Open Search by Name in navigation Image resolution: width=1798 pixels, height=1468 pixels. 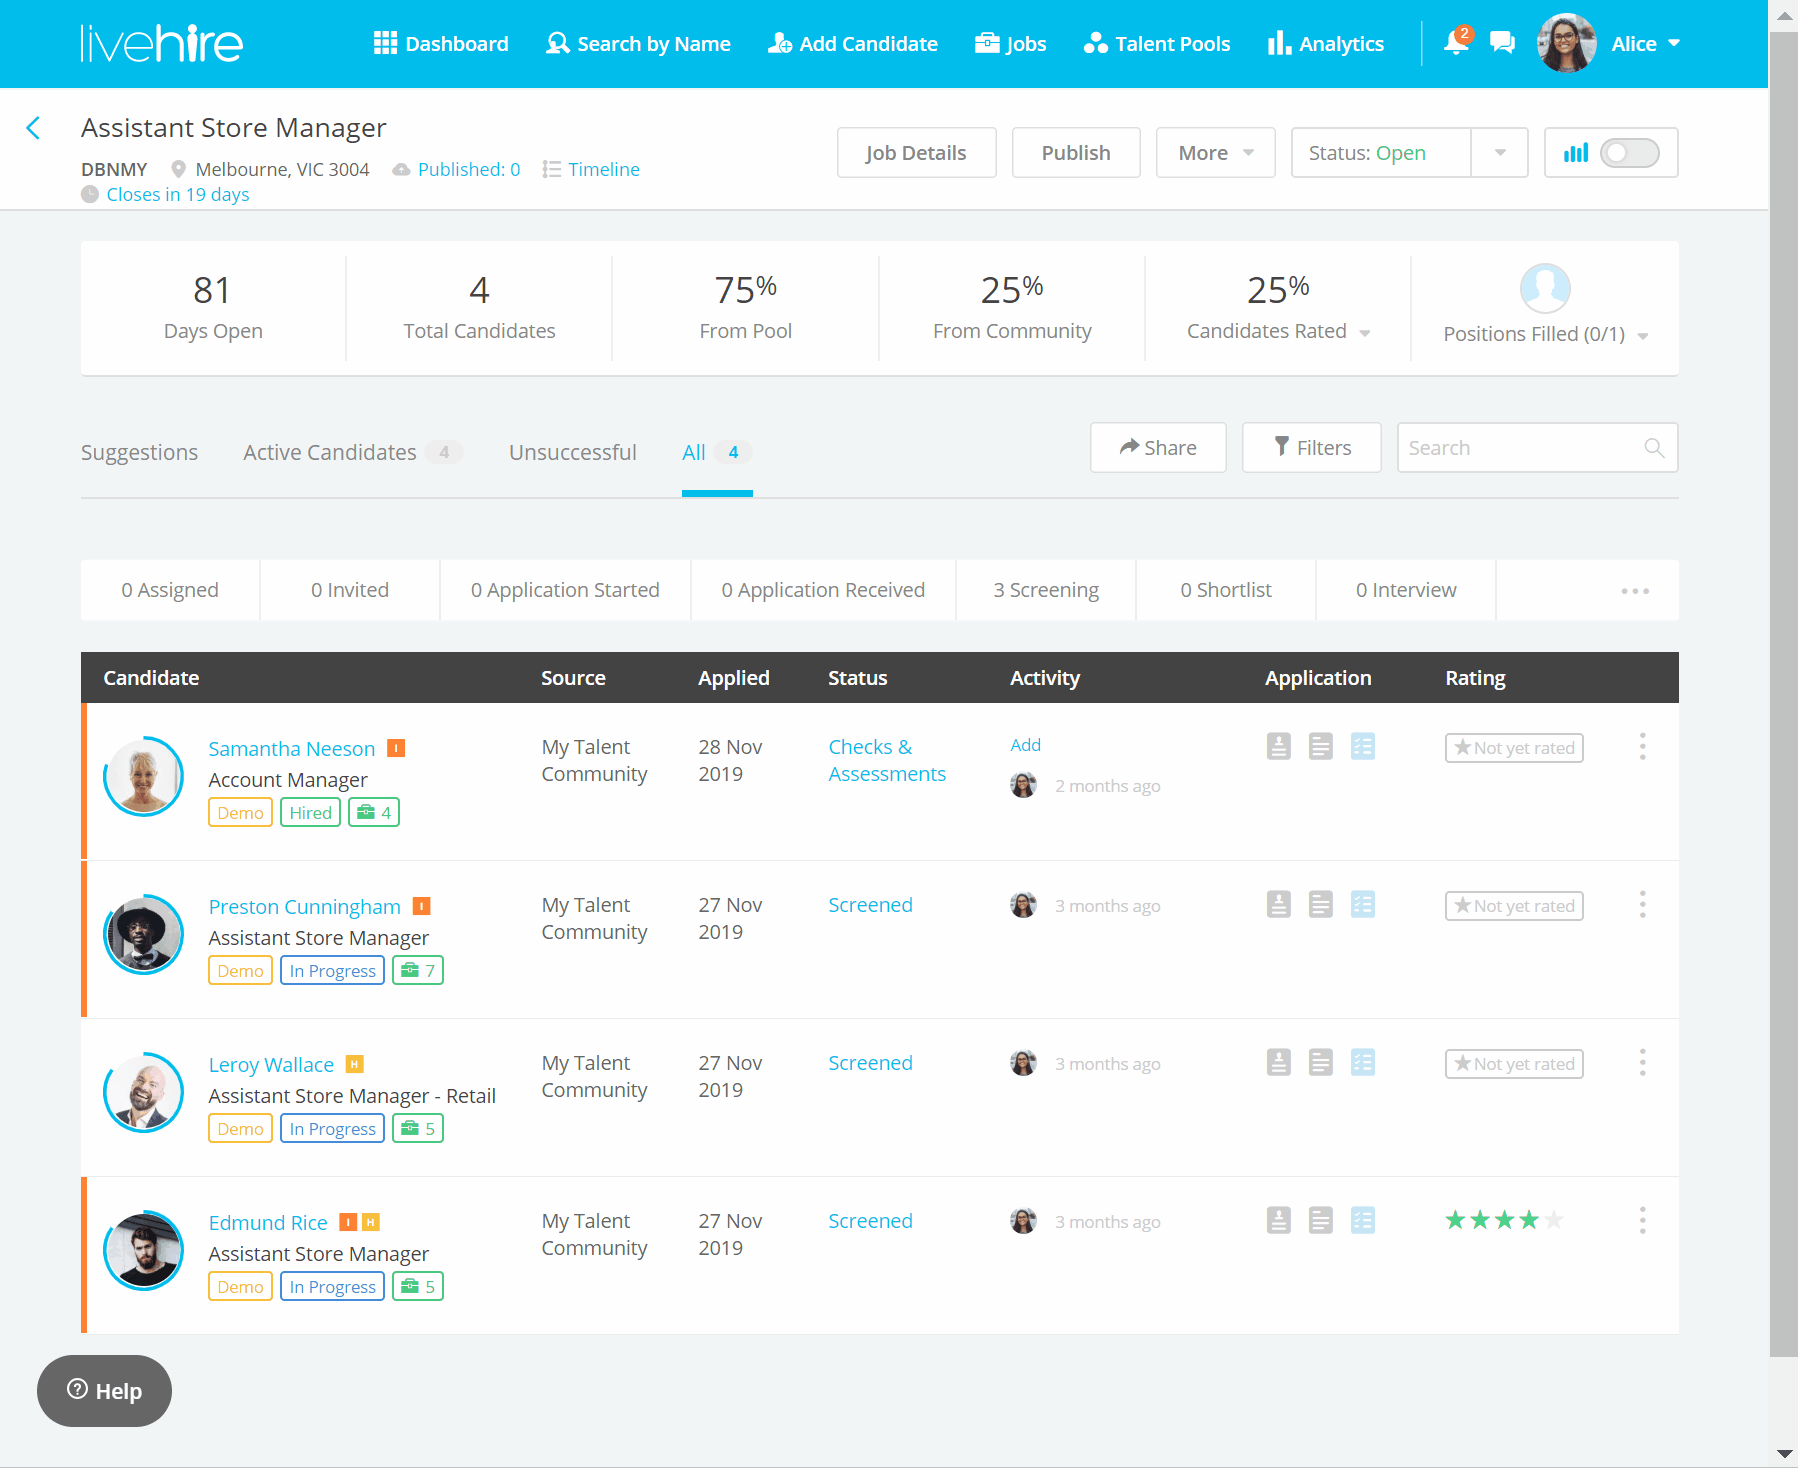pos(638,43)
